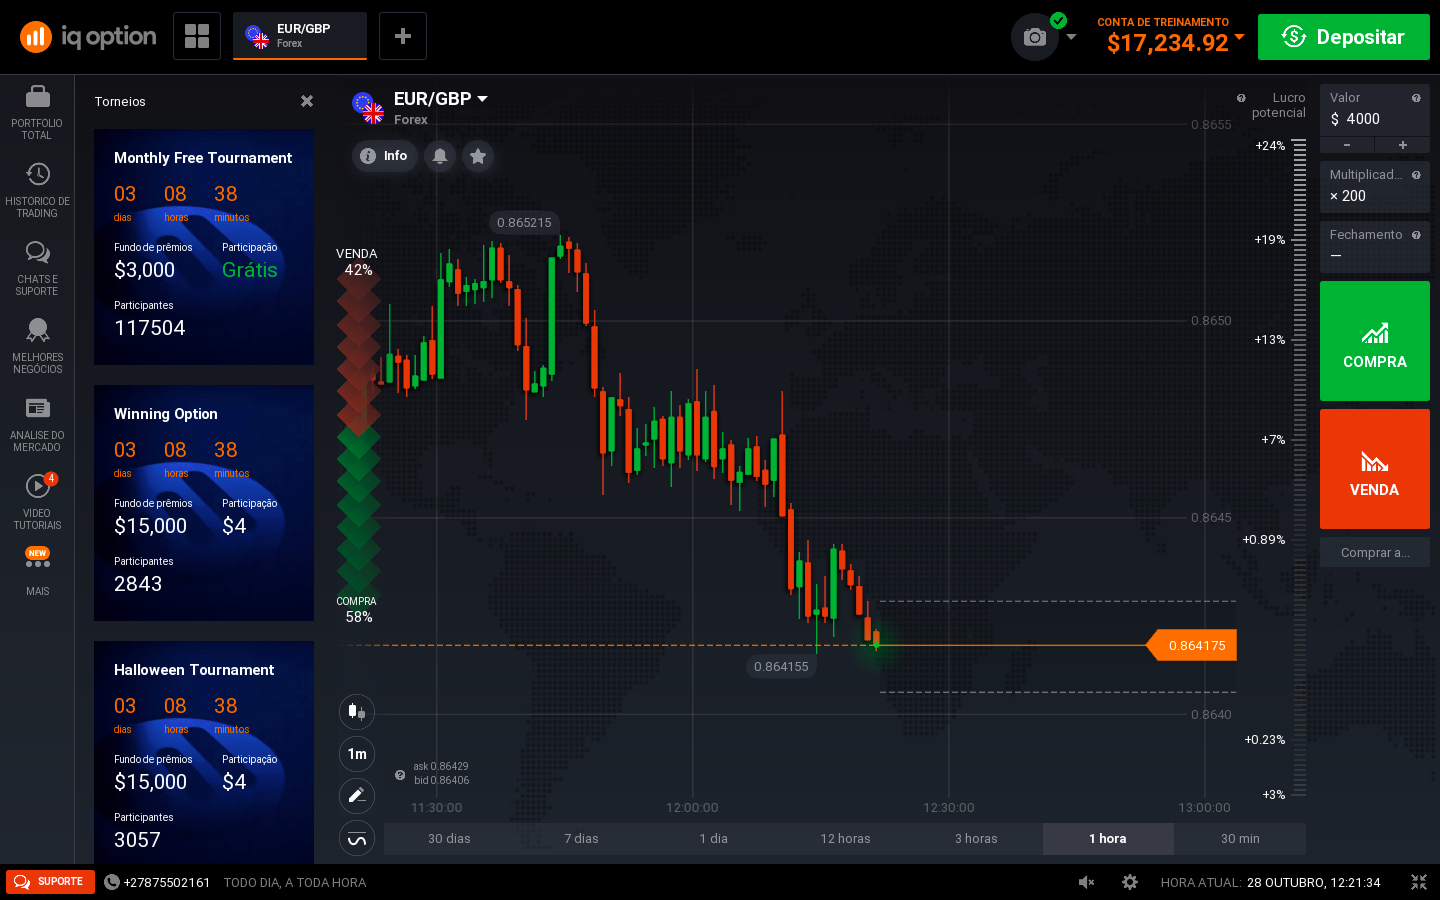The width and height of the screenshot is (1440, 900).
Task: Expand the dropdown arrow beside the camera
Action: coord(1072,37)
